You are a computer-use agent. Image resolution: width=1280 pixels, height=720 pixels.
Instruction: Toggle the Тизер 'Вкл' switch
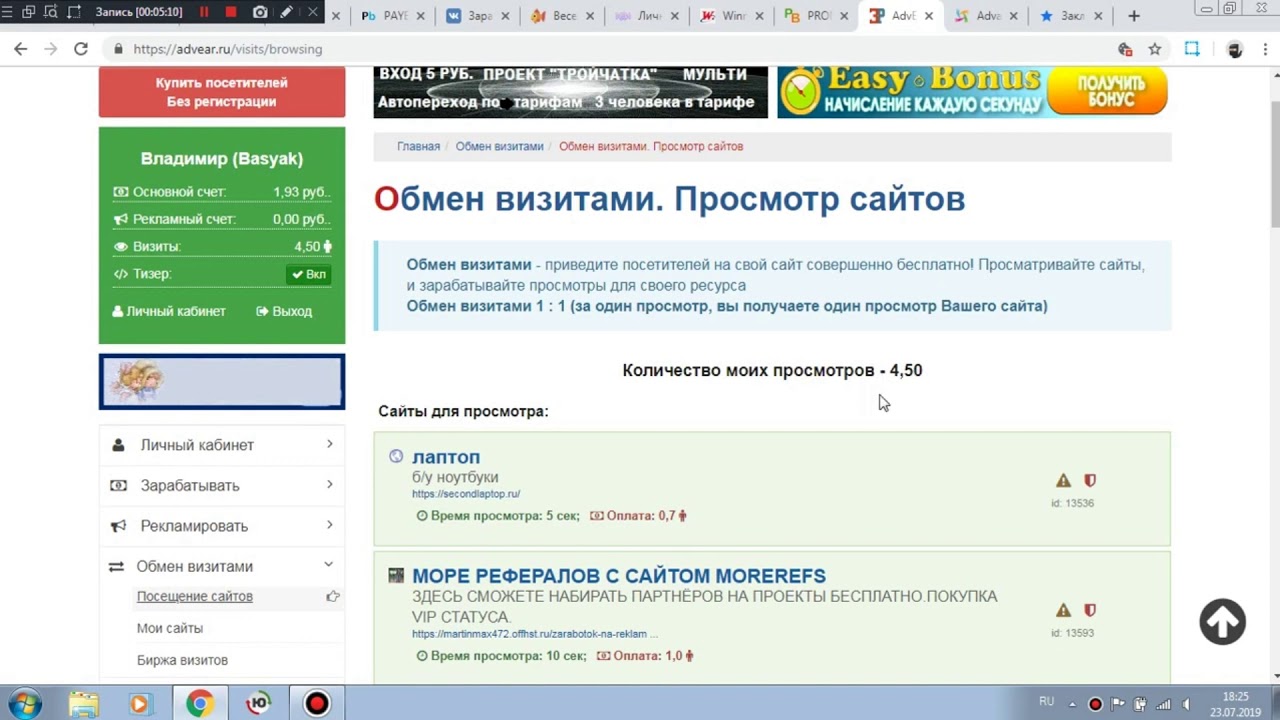pos(309,274)
